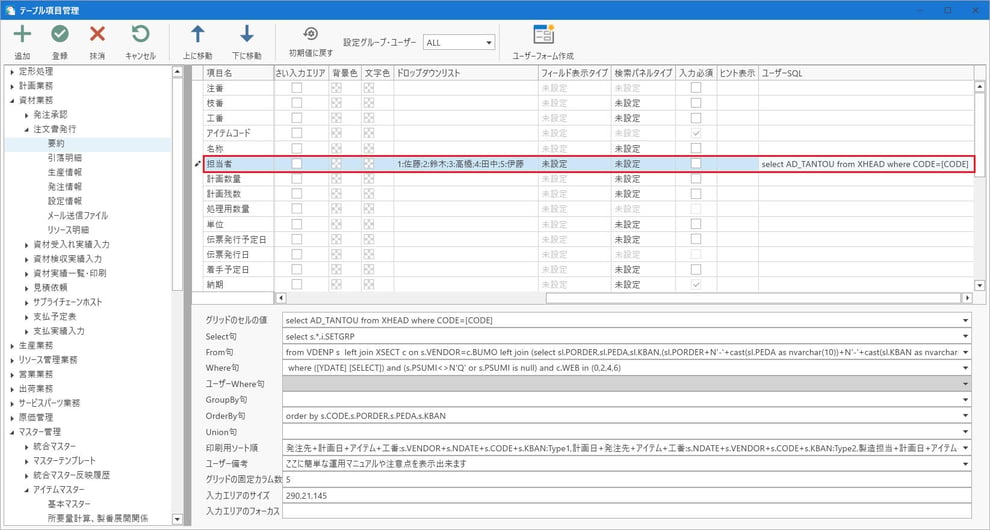Toggle 入力必須 checkbox in 注番 row
990x530 pixels.
pyautogui.click(x=696, y=88)
